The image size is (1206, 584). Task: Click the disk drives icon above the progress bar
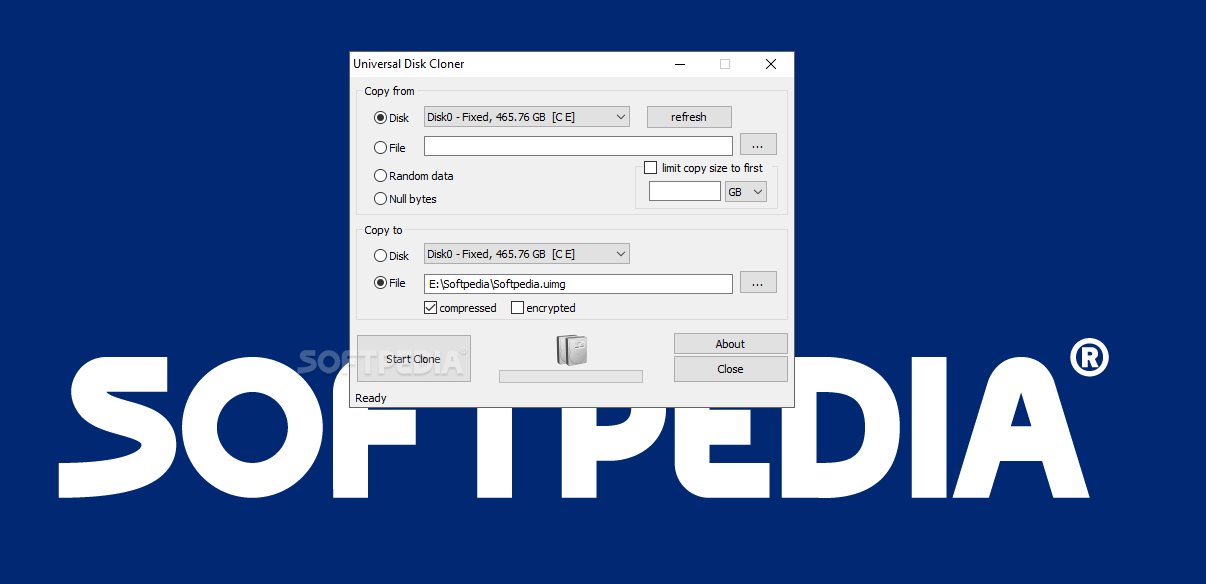tap(571, 350)
